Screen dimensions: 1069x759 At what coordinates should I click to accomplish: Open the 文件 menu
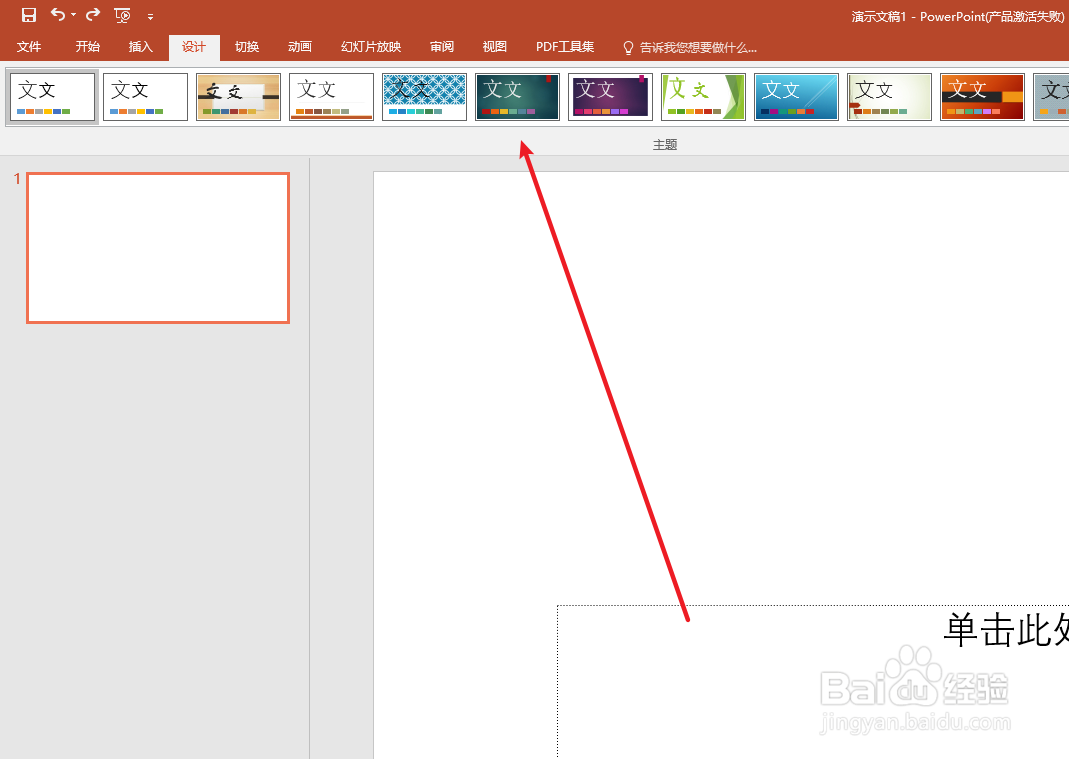click(x=29, y=46)
